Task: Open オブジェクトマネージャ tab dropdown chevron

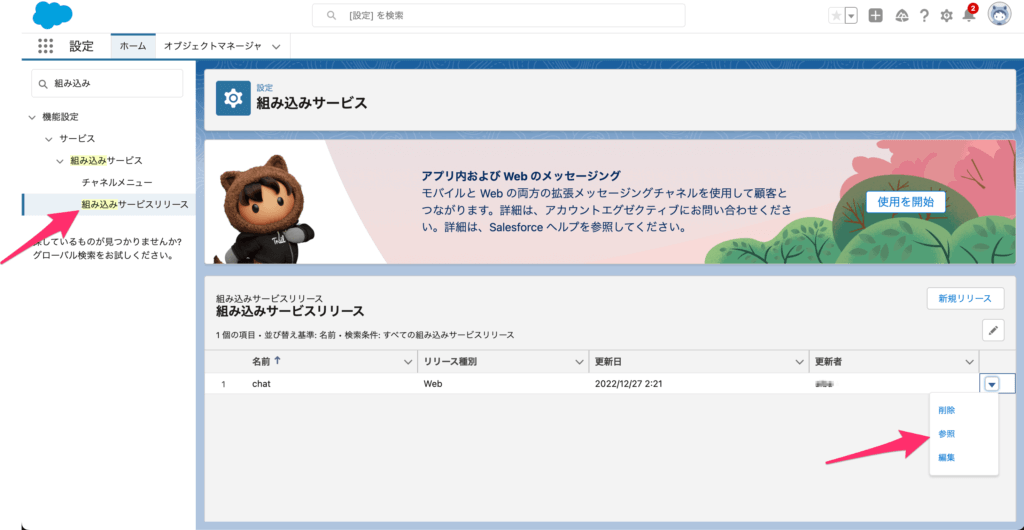Action: 276,47
